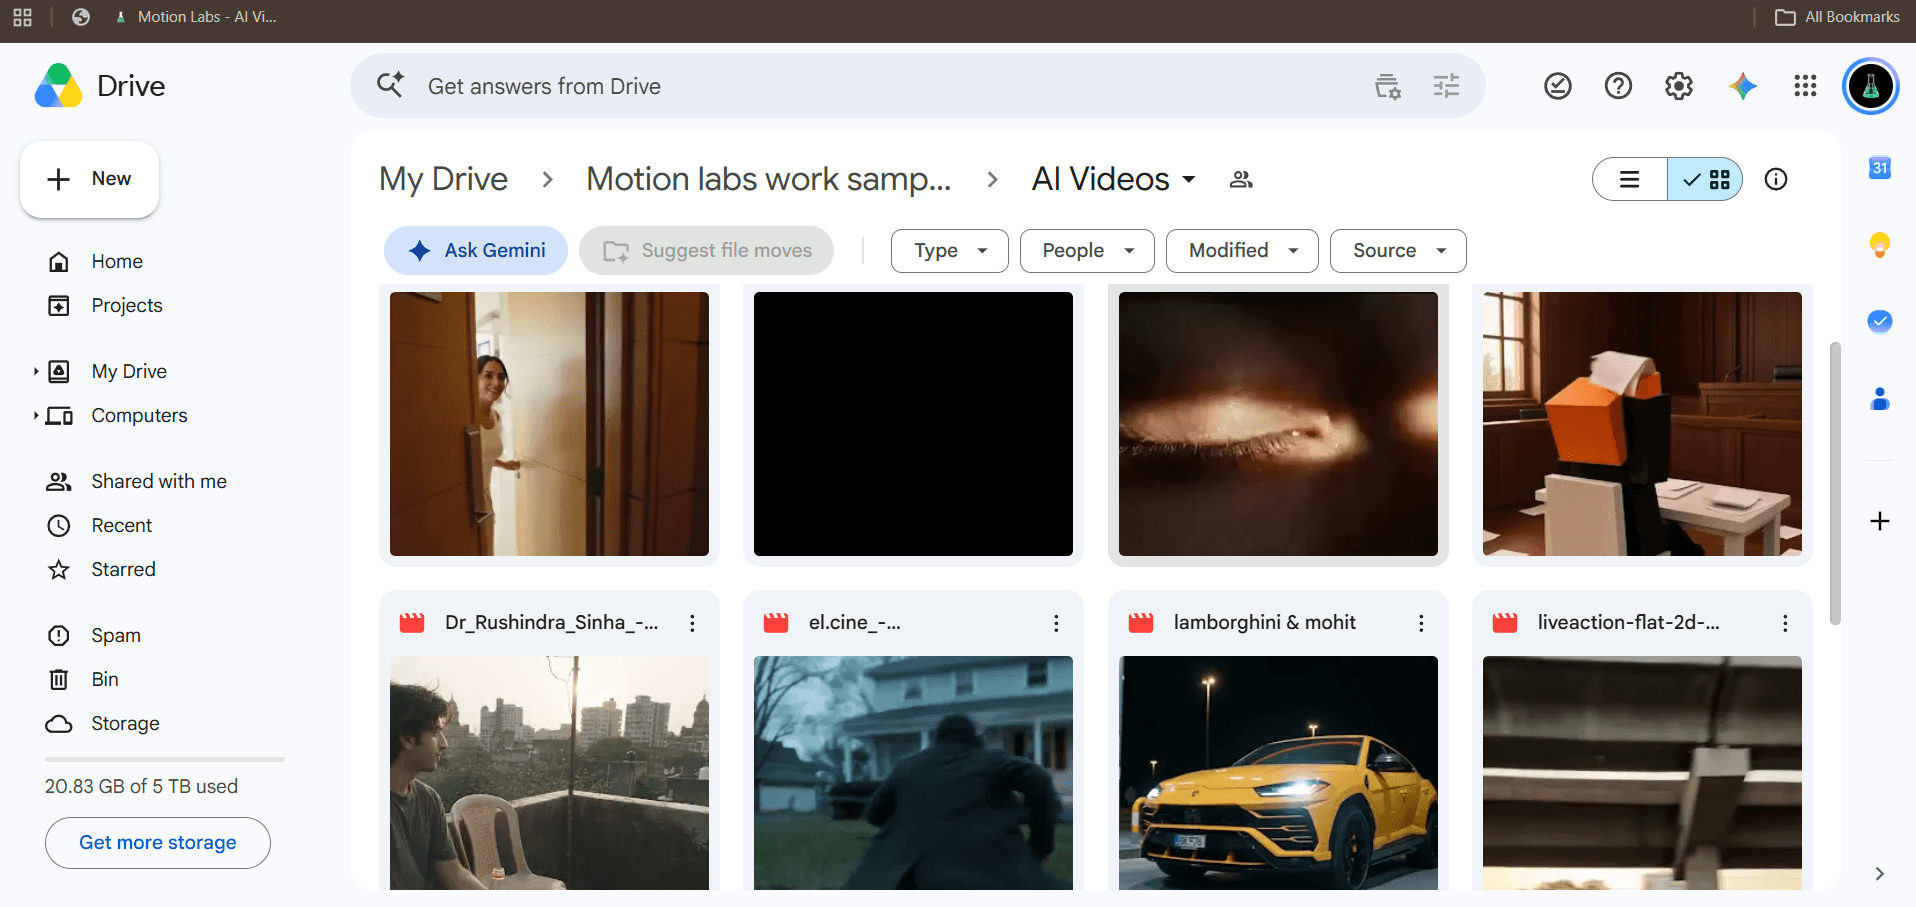
Task: Expand the Computers tree arrow
Action: click(x=36, y=415)
